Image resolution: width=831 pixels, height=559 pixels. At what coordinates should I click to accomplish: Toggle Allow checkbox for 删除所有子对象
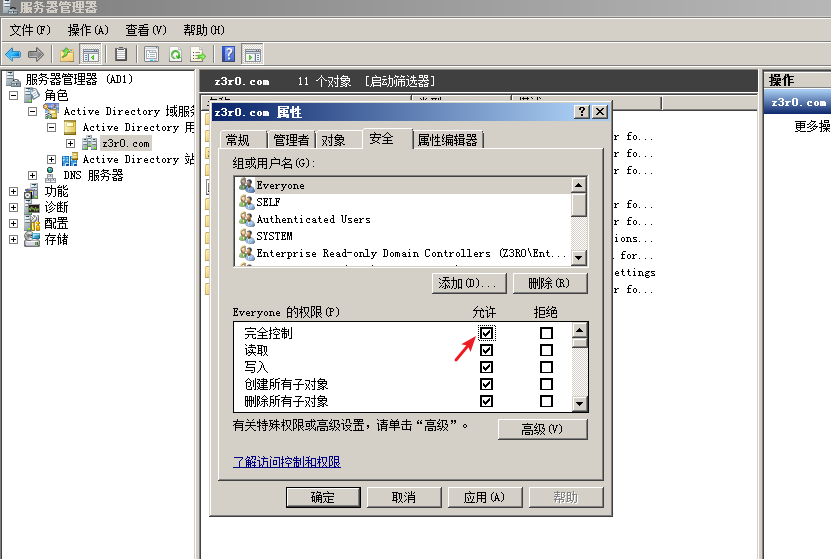pyautogui.click(x=486, y=401)
